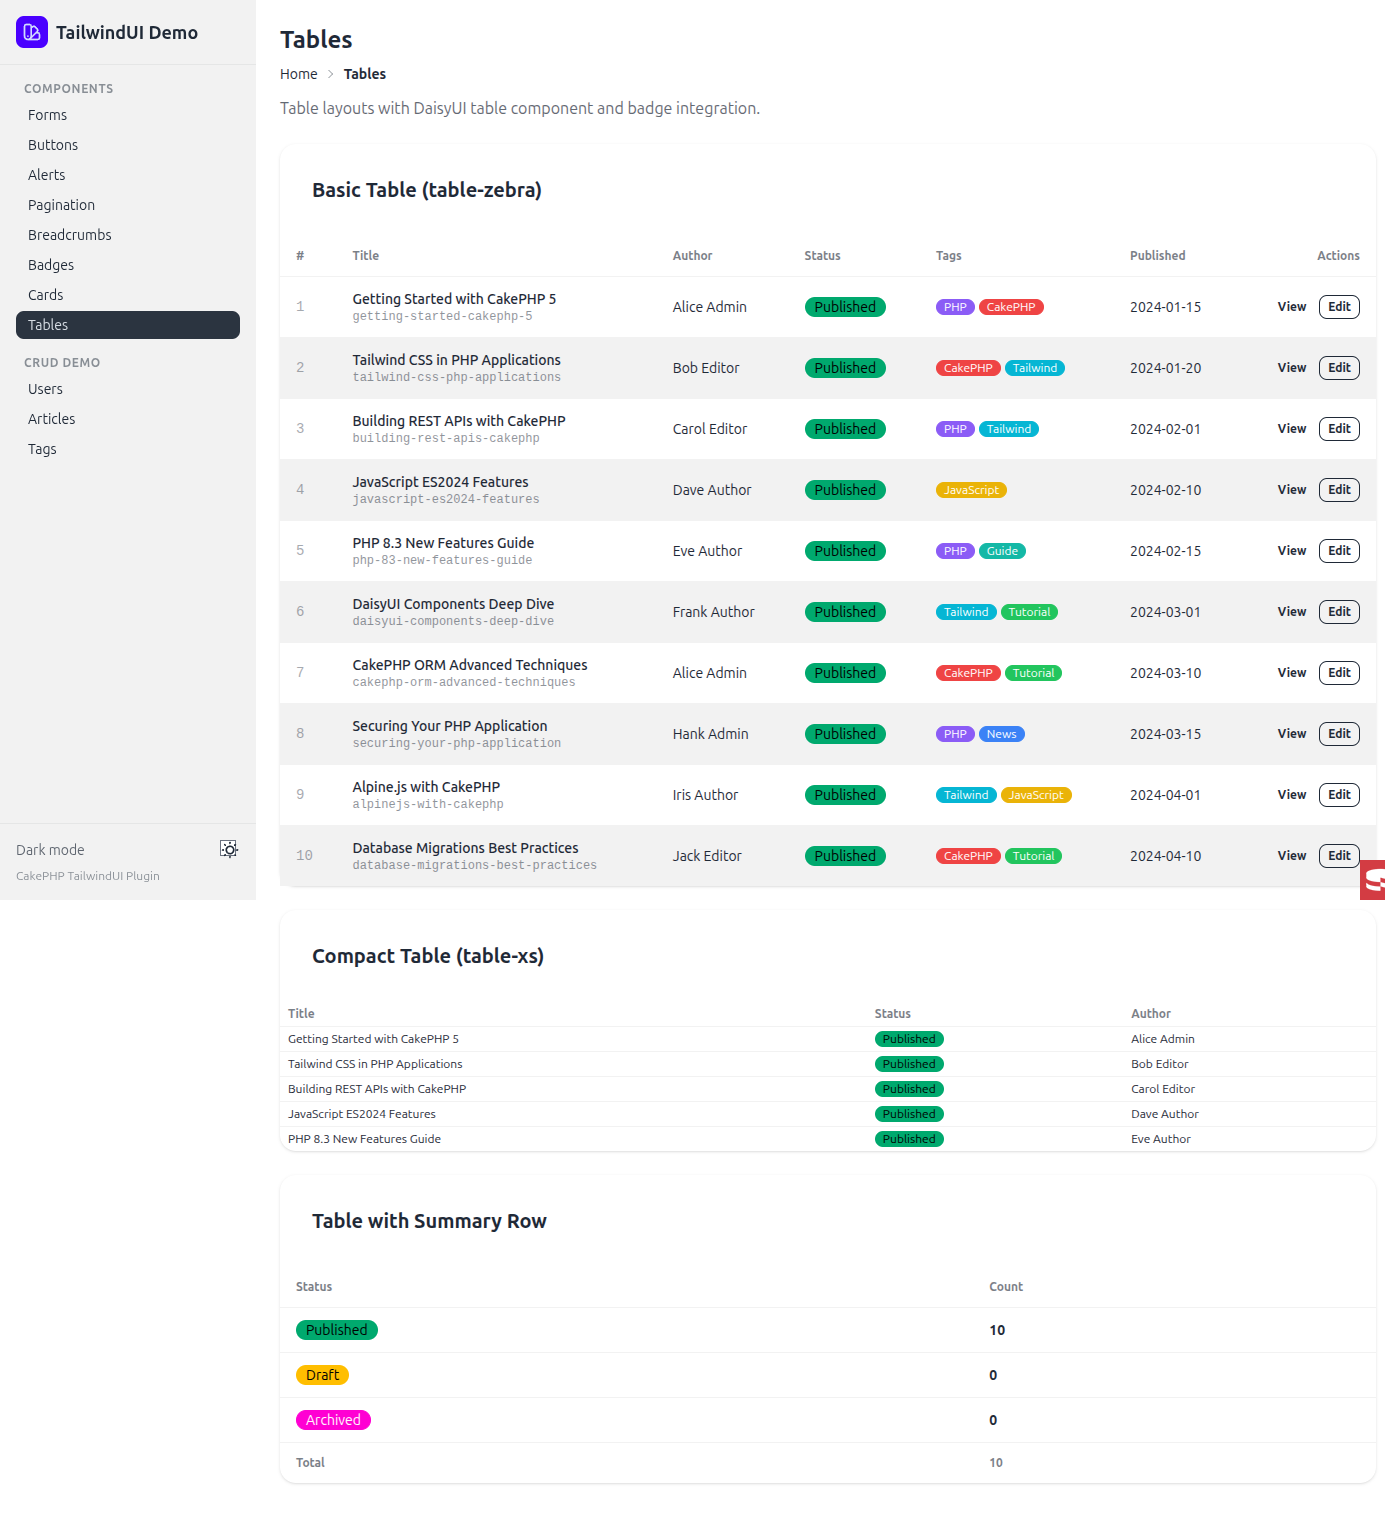Screen dimensions: 1385x1531
Task: Click the date 2024-04-01
Action: (1165, 795)
